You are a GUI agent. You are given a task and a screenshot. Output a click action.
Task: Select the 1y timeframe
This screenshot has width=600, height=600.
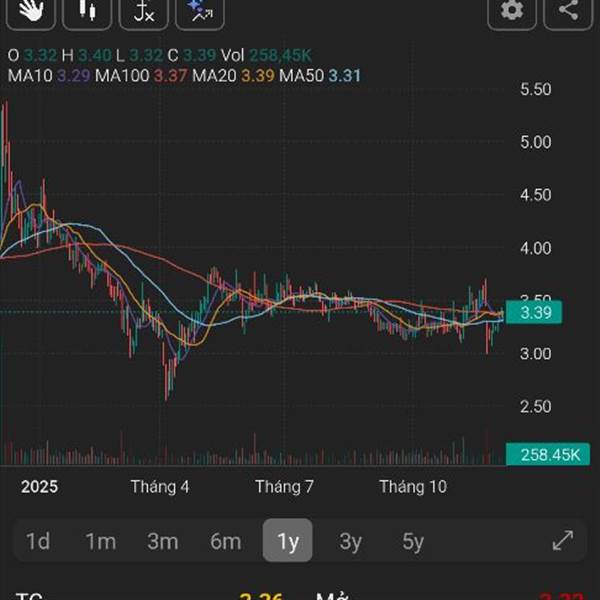[x=287, y=540]
